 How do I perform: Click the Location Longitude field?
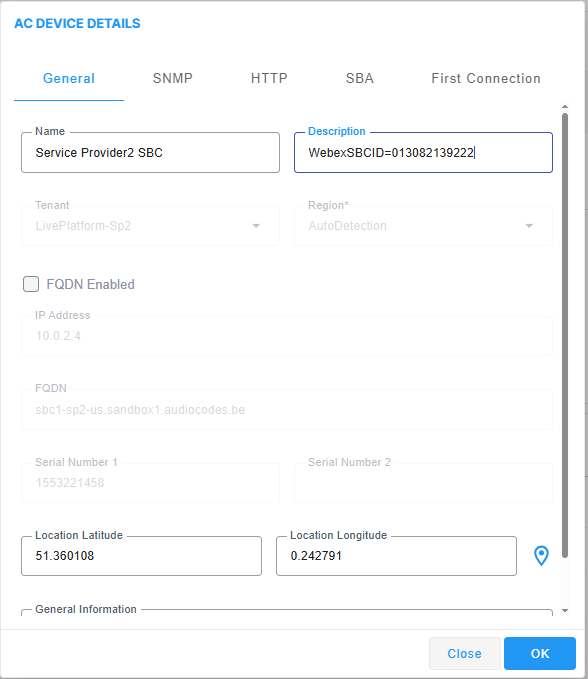tap(396, 556)
